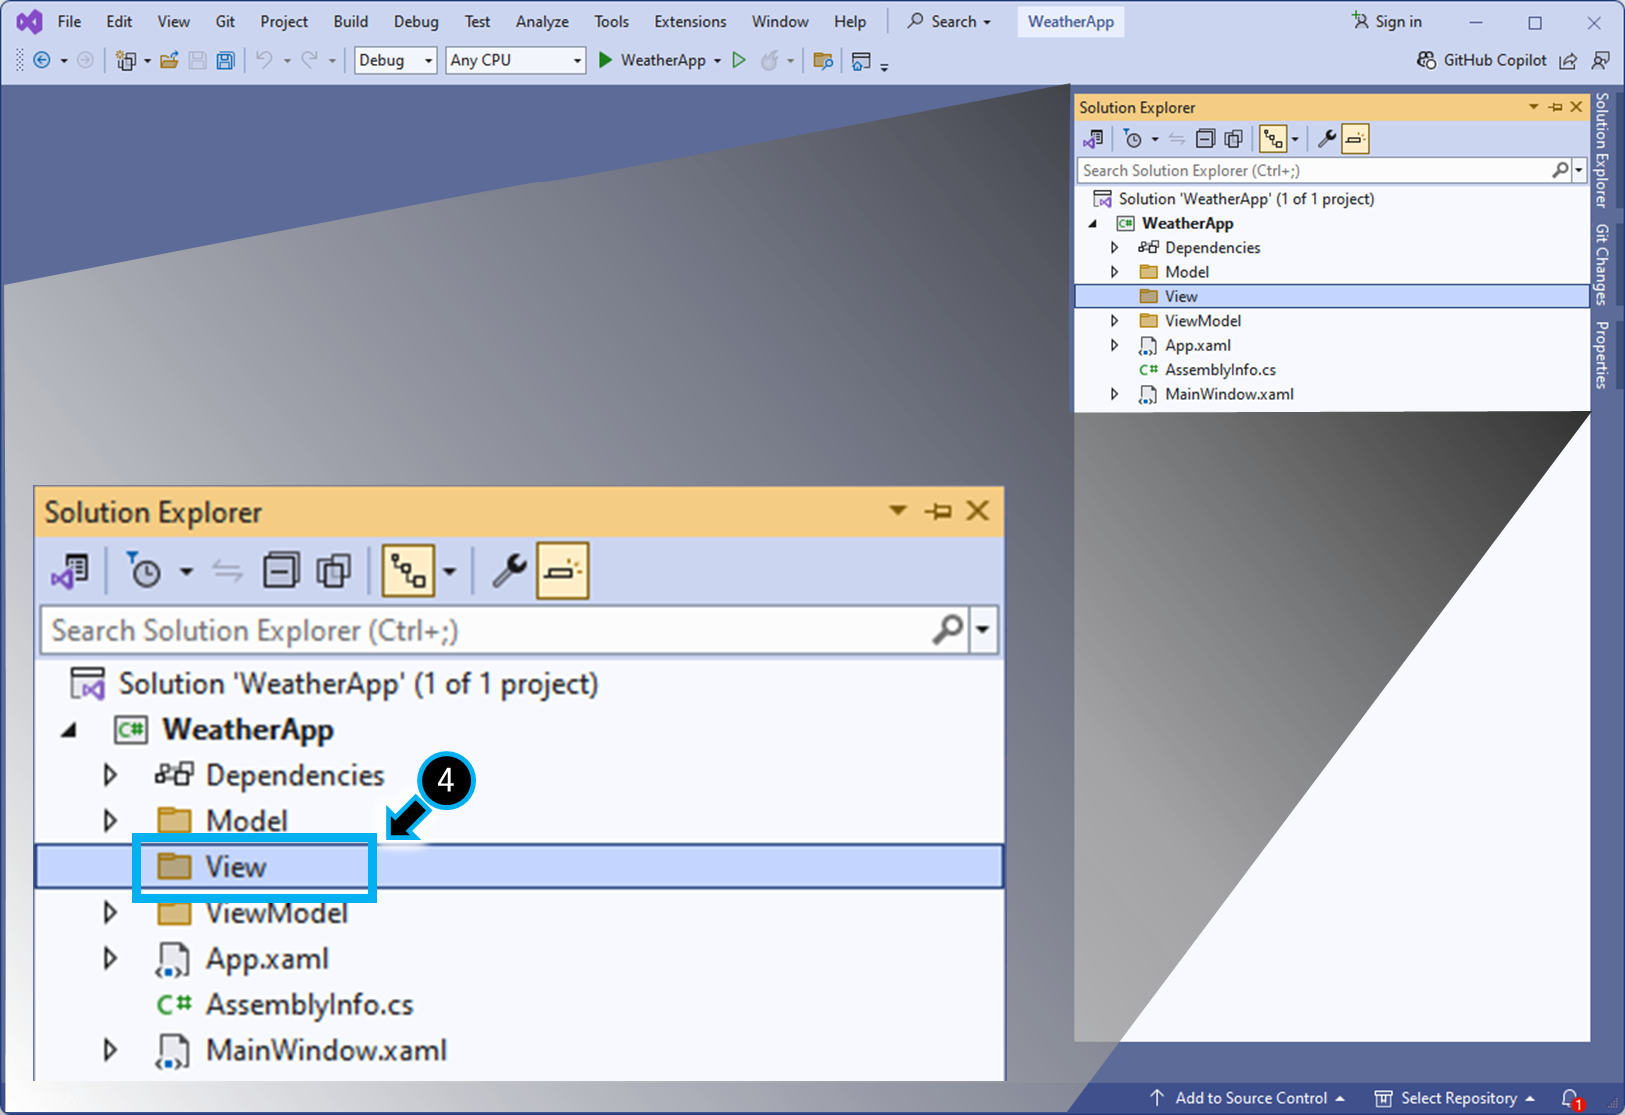The width and height of the screenshot is (1625, 1115).
Task: Toggle Preview Selected Items in docked Solution Explorer
Action: tap(1355, 139)
